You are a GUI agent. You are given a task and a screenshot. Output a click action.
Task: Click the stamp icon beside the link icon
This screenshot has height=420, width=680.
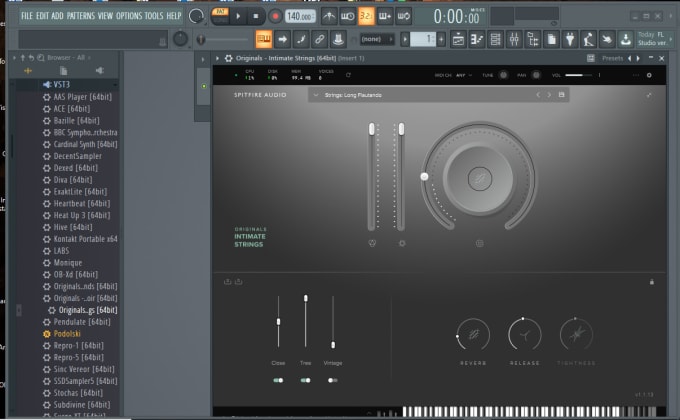click(x=338, y=39)
